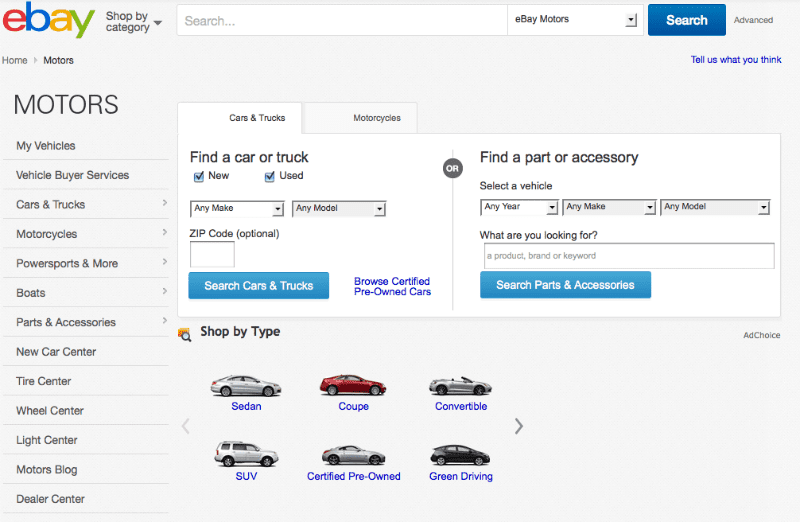Image resolution: width=800 pixels, height=522 pixels.
Task: Click the Search Cars & Trucks button
Action: 258,285
